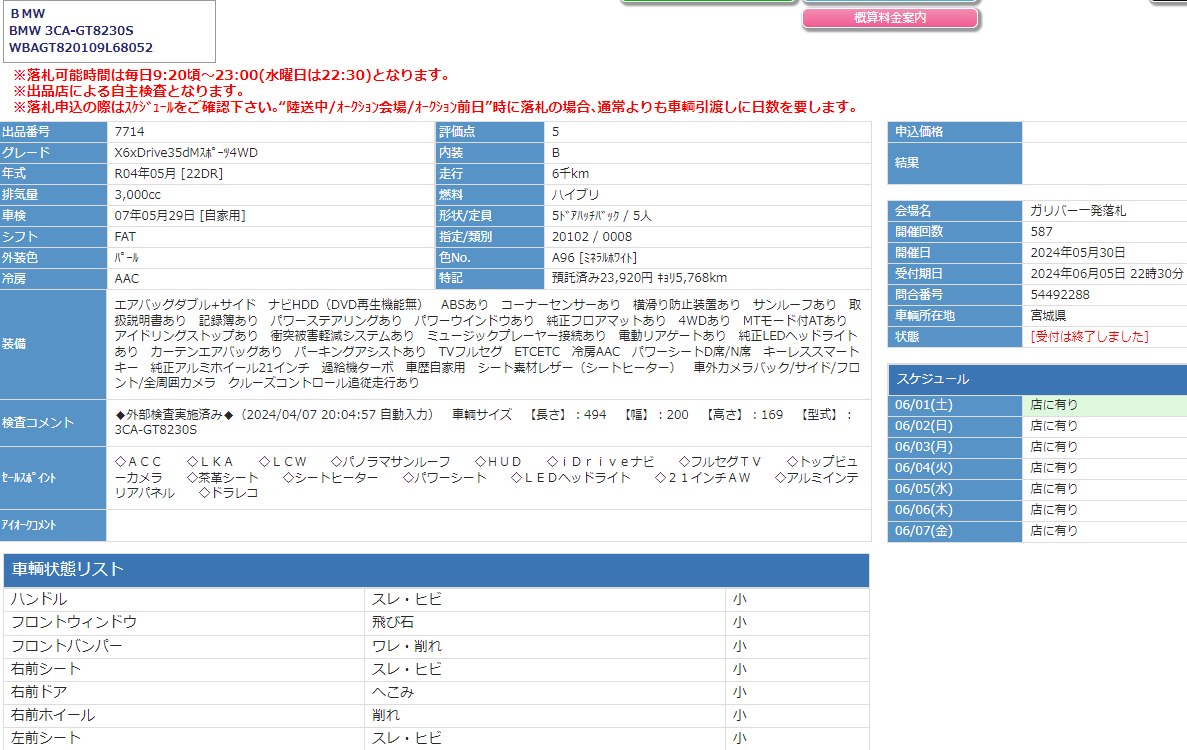Click the スケジュール panel header
This screenshot has width=1187, height=750.
[x=1036, y=379]
